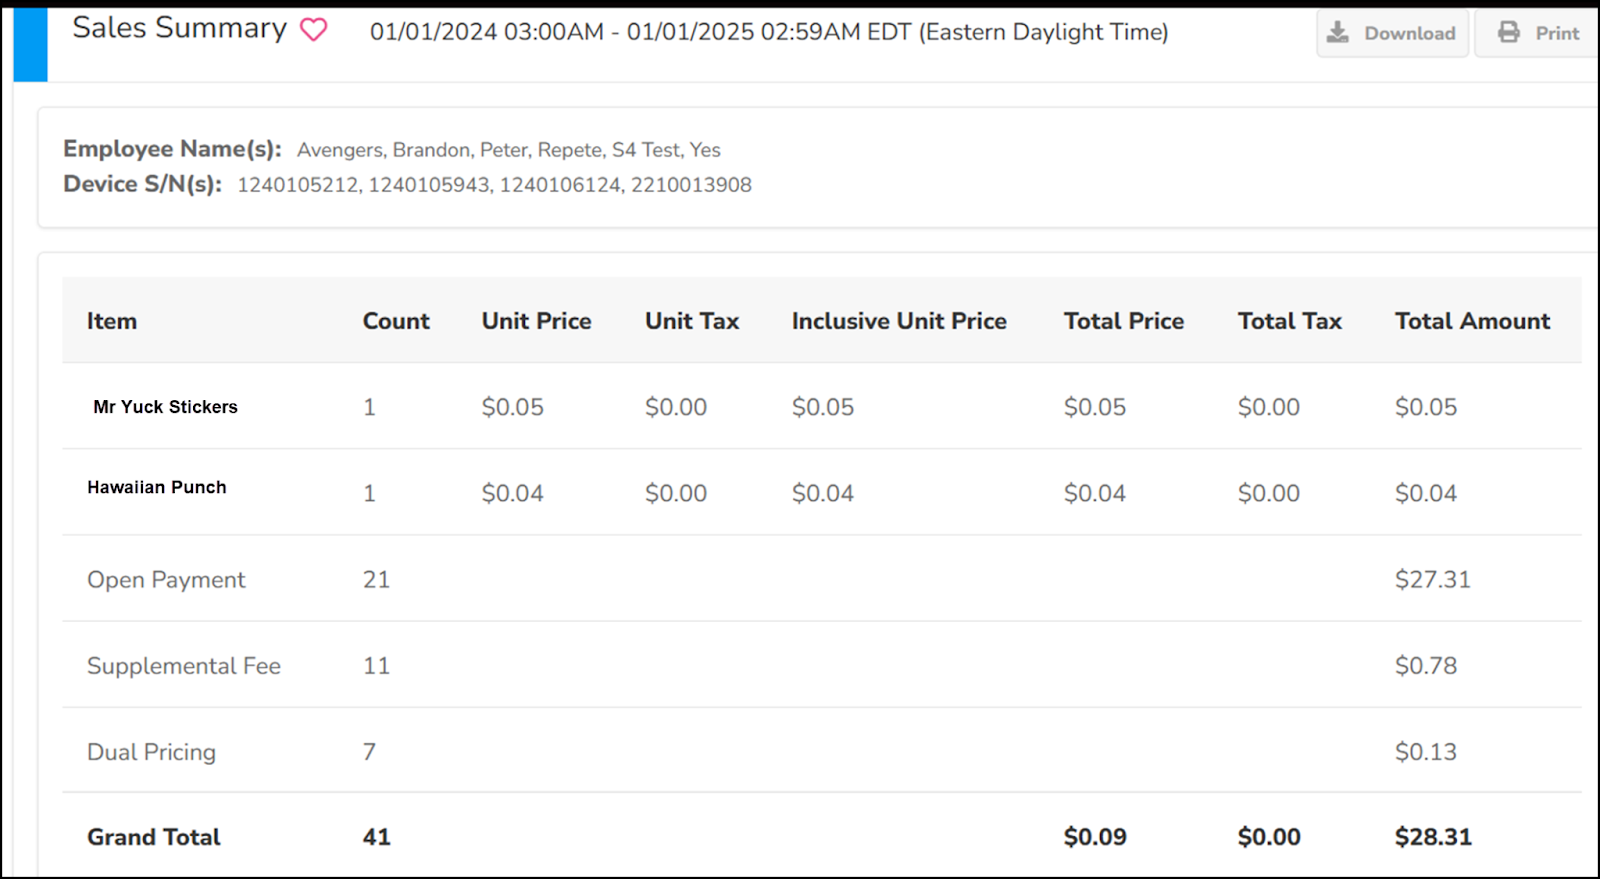Click the report date range text
Screen dimensions: 1600x879
pos(768,32)
